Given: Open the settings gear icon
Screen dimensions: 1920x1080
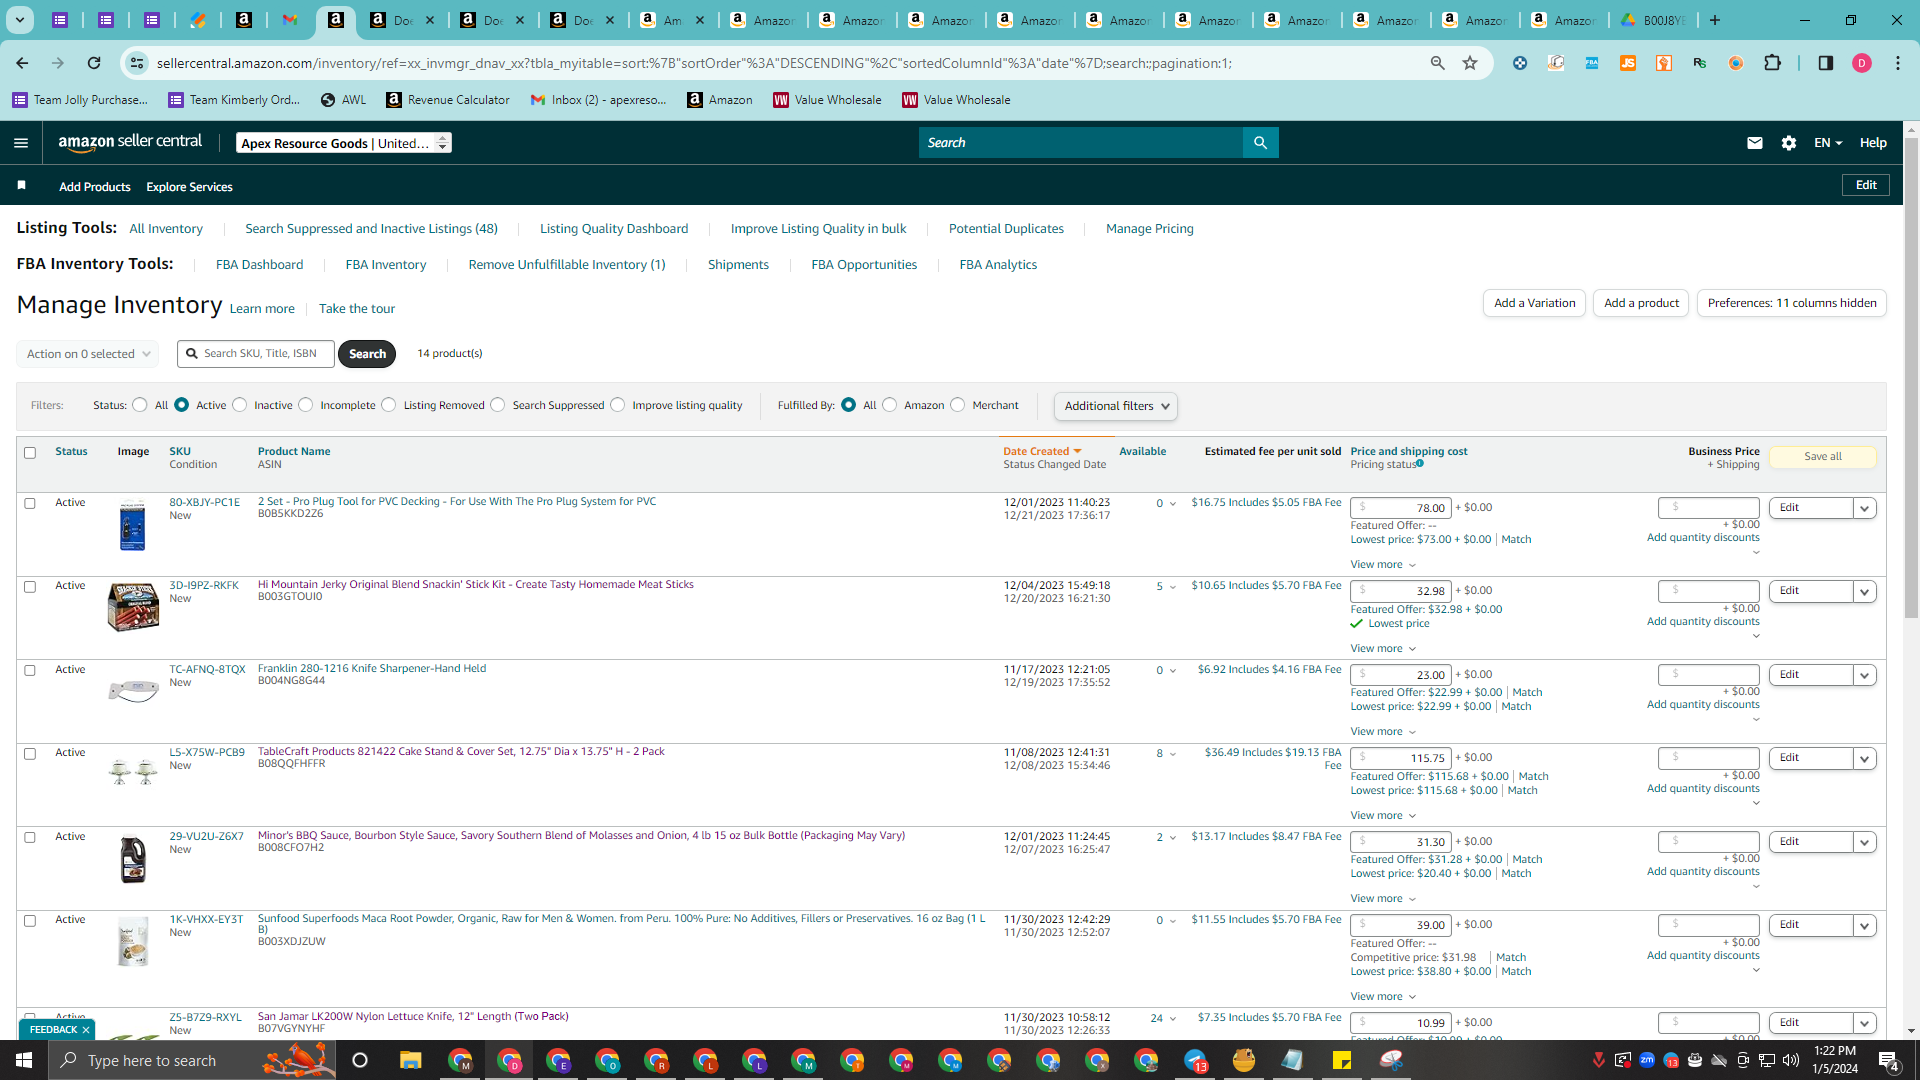Looking at the screenshot, I should tap(1789, 143).
